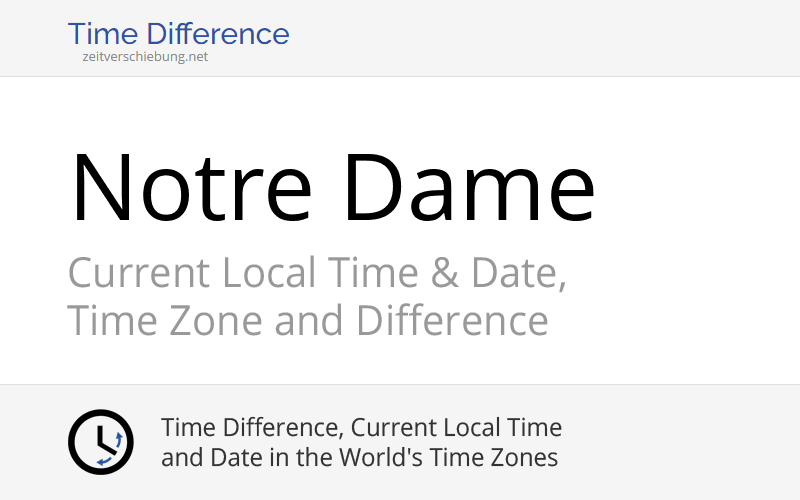The height and width of the screenshot is (500, 800).
Task: Click the Time Zone and Difference subtitle line
Action: [308, 322]
